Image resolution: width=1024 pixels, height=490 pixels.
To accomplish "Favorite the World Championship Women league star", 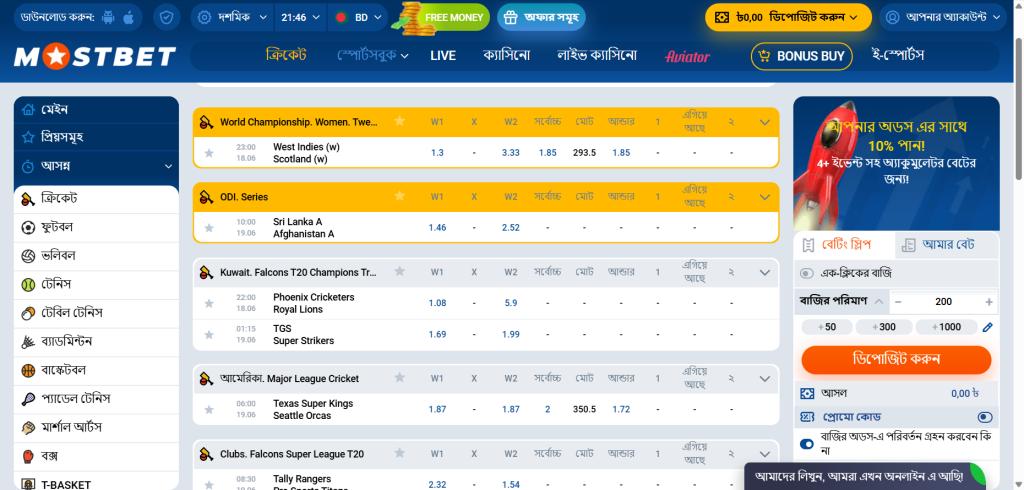I will [x=400, y=122].
